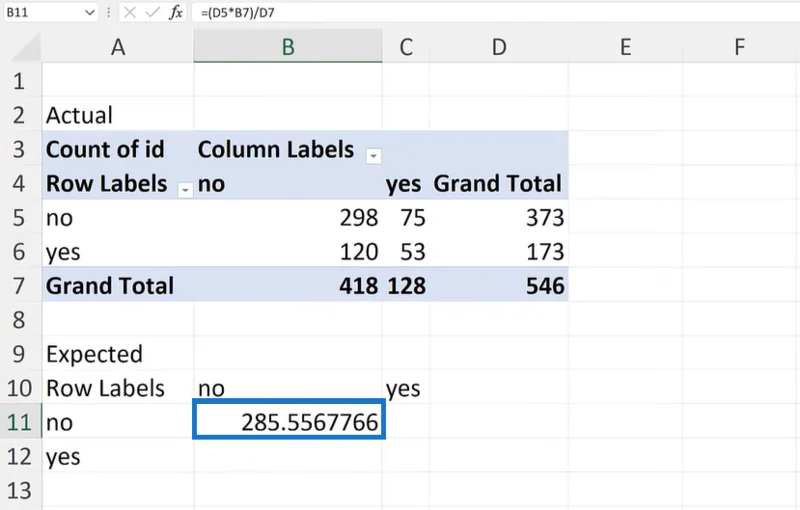
Task: Select the yes label in row 12
Action: coord(118,456)
